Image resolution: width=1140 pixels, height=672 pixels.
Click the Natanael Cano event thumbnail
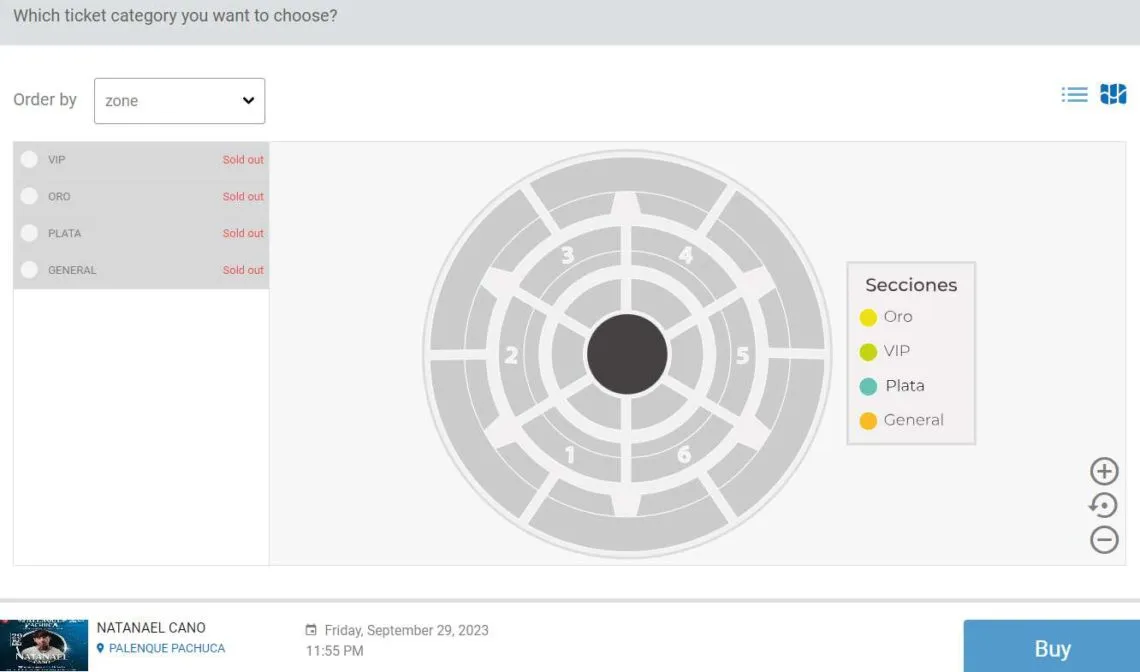click(x=44, y=645)
